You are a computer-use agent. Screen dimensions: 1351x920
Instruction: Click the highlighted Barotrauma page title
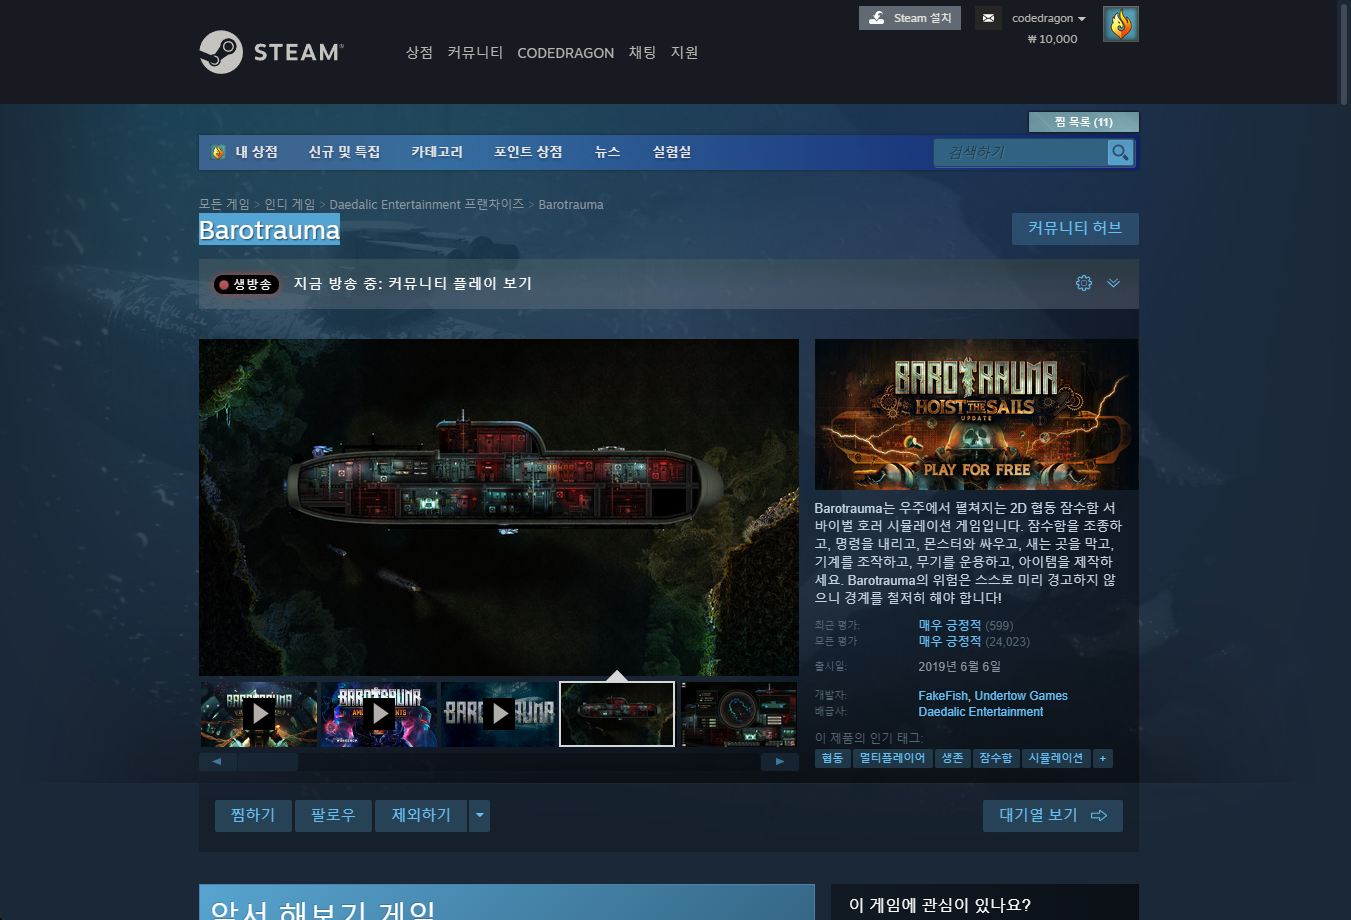point(269,230)
